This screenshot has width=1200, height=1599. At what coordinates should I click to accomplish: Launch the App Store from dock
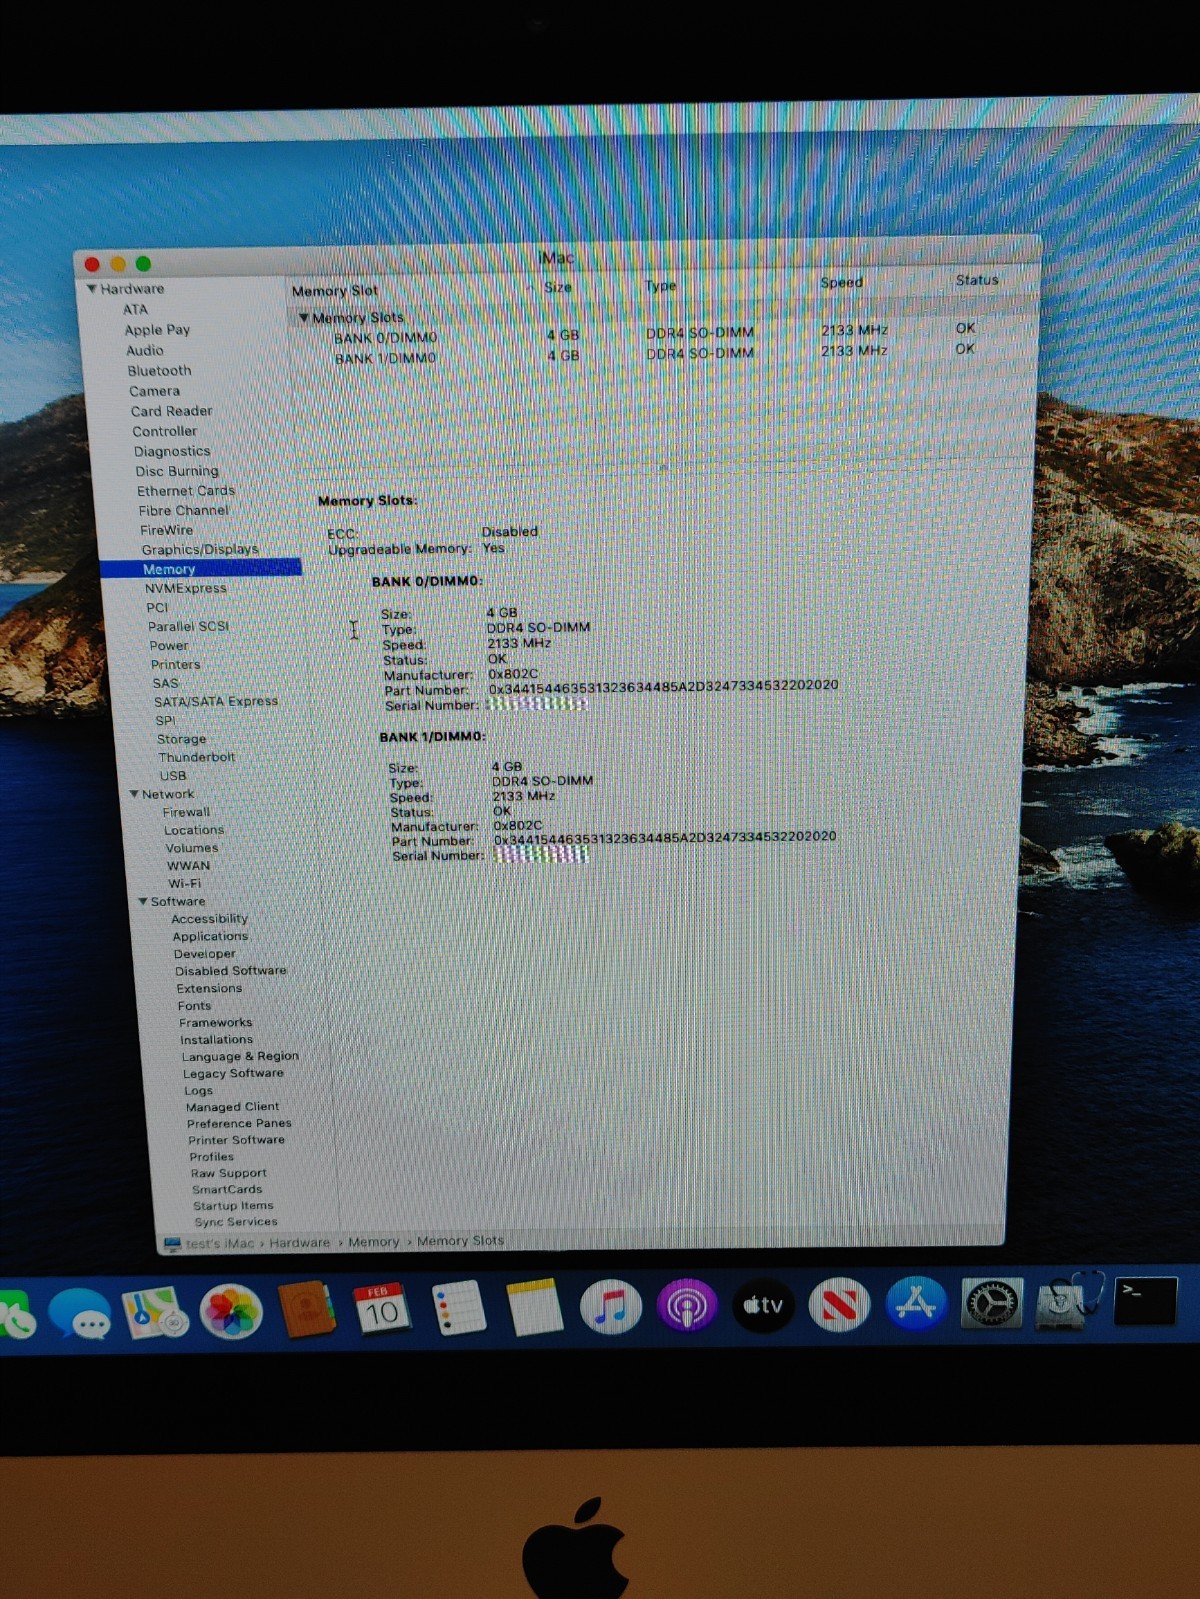click(915, 1304)
